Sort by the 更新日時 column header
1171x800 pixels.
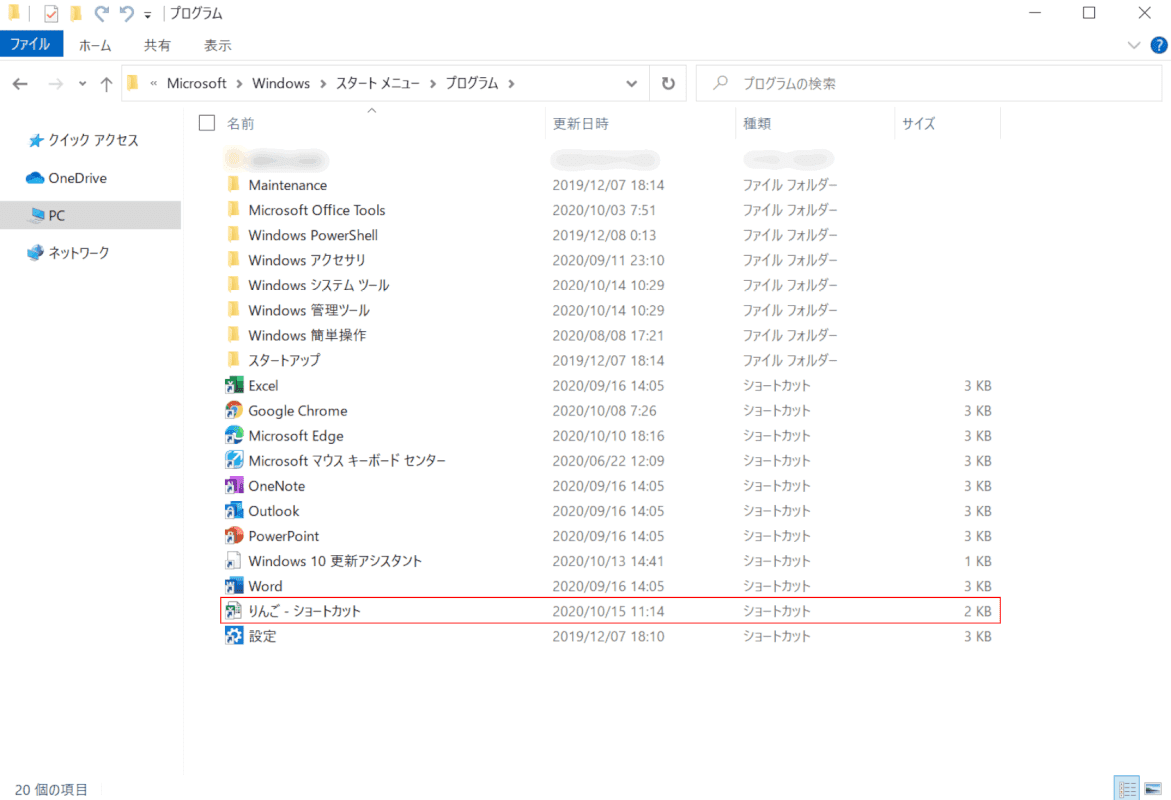click(x=580, y=124)
